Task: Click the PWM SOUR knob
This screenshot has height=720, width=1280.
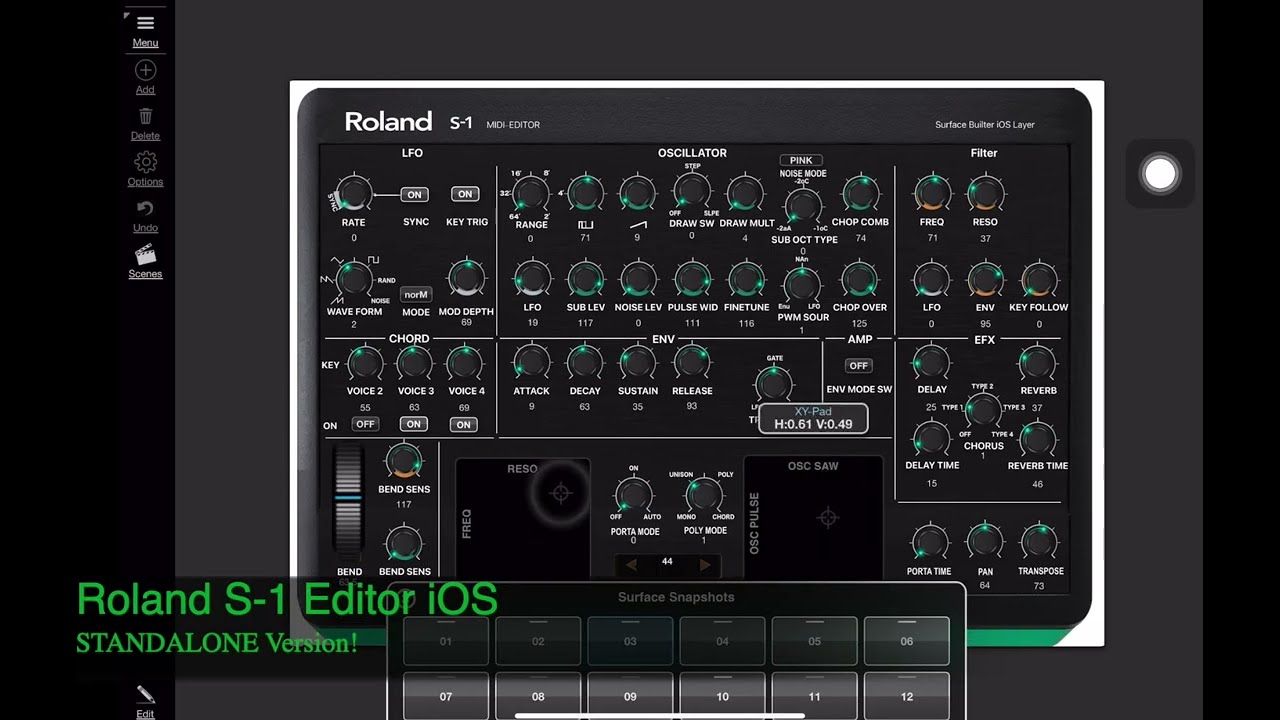Action: click(x=802, y=286)
